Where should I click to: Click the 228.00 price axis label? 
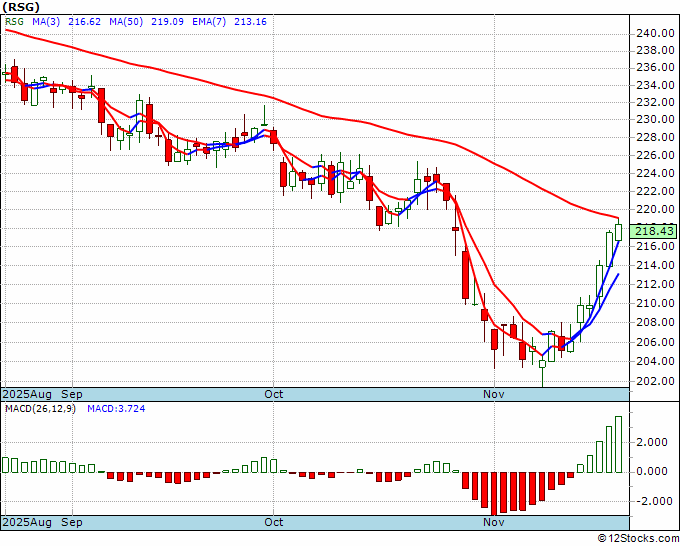[x=655, y=137]
